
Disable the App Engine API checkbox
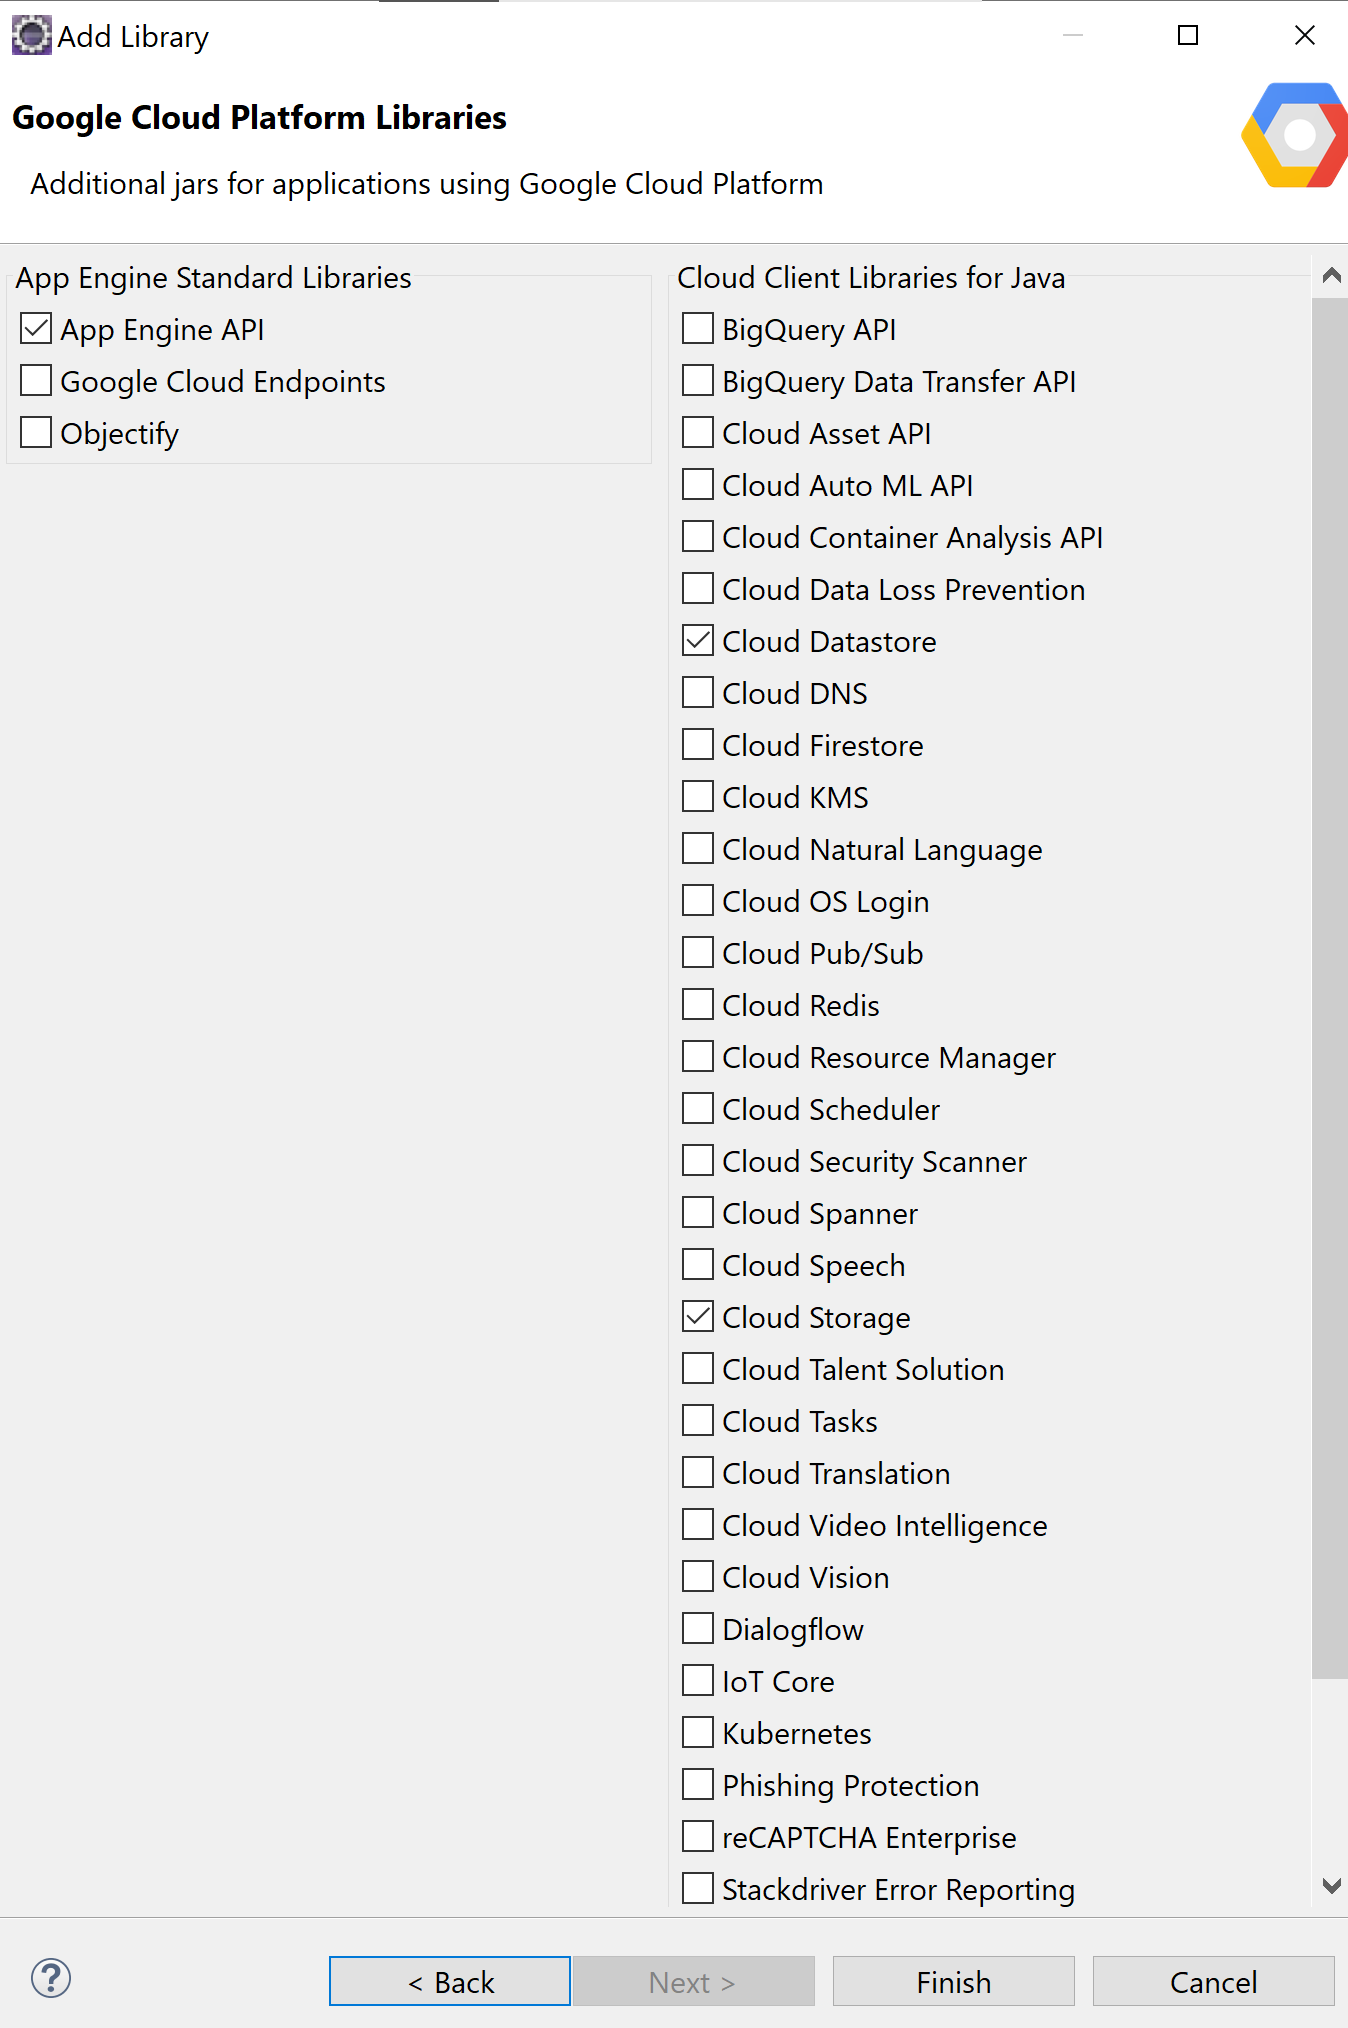click(x=35, y=329)
